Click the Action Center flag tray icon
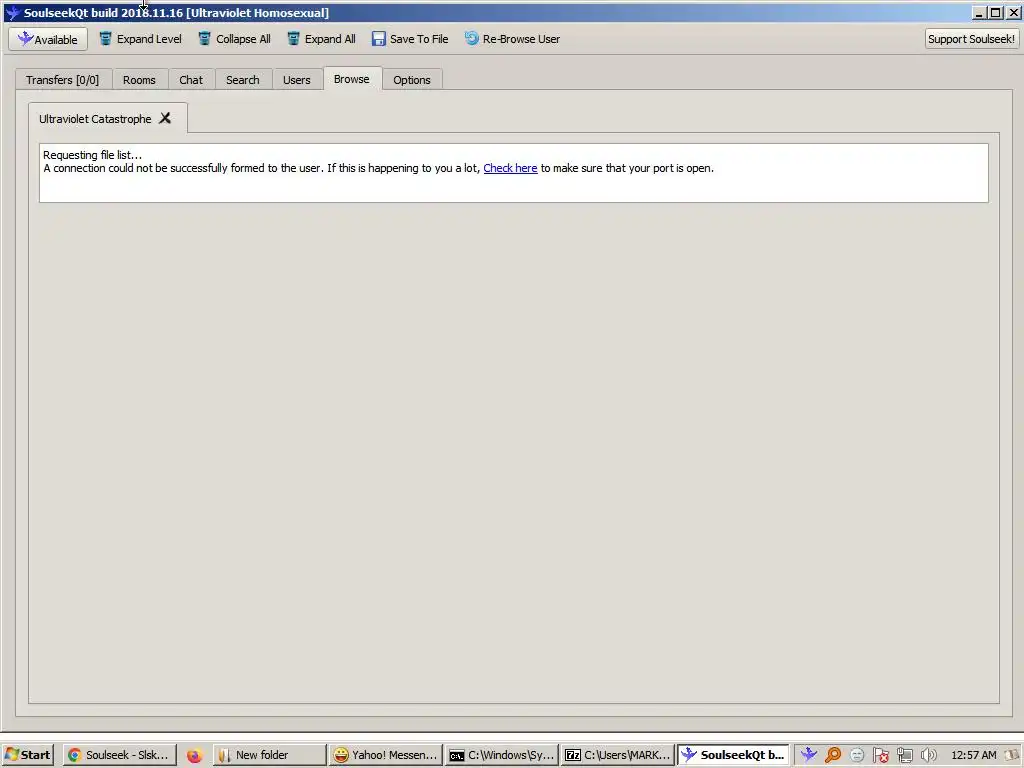The image size is (1024, 768). [881, 755]
